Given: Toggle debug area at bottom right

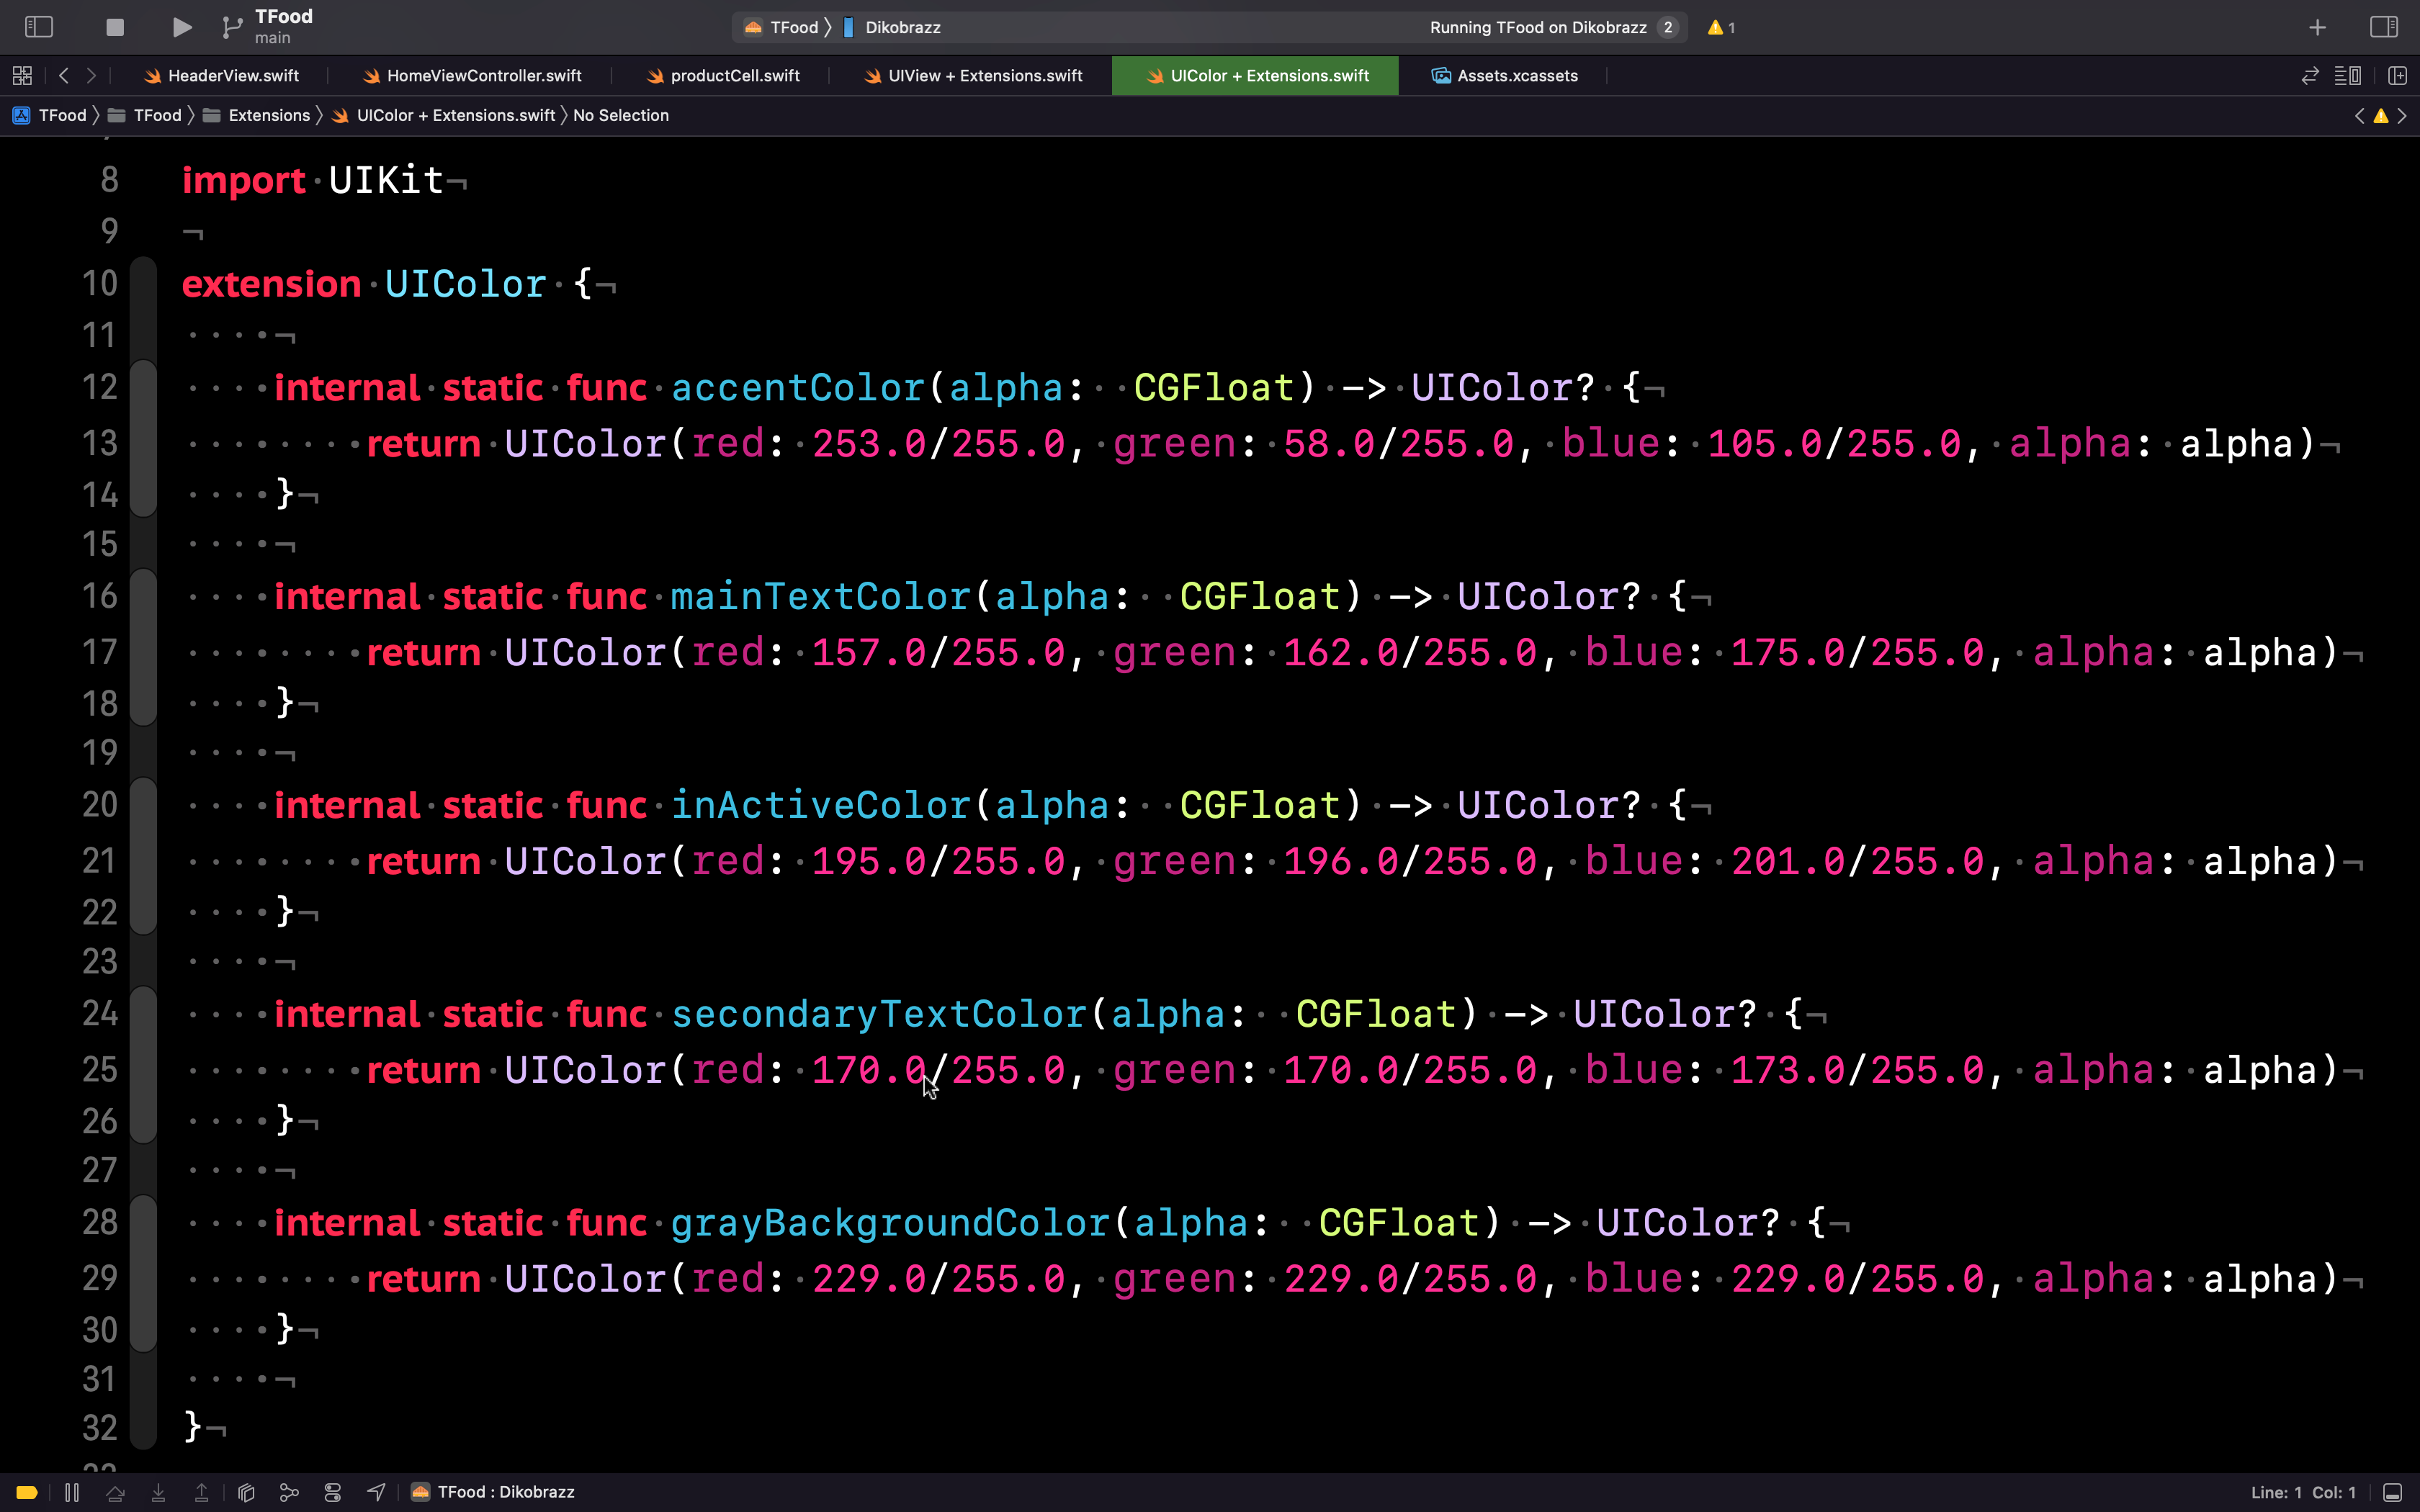Looking at the screenshot, I should [x=2392, y=1492].
